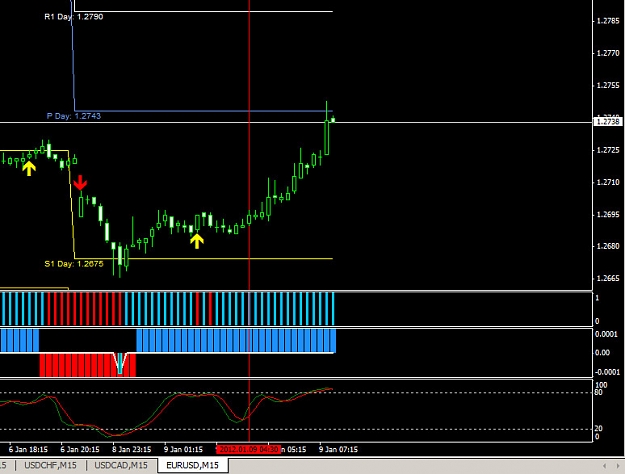Click the 1.2695 price scale value
This screenshot has width=625, height=474.
(x=608, y=214)
